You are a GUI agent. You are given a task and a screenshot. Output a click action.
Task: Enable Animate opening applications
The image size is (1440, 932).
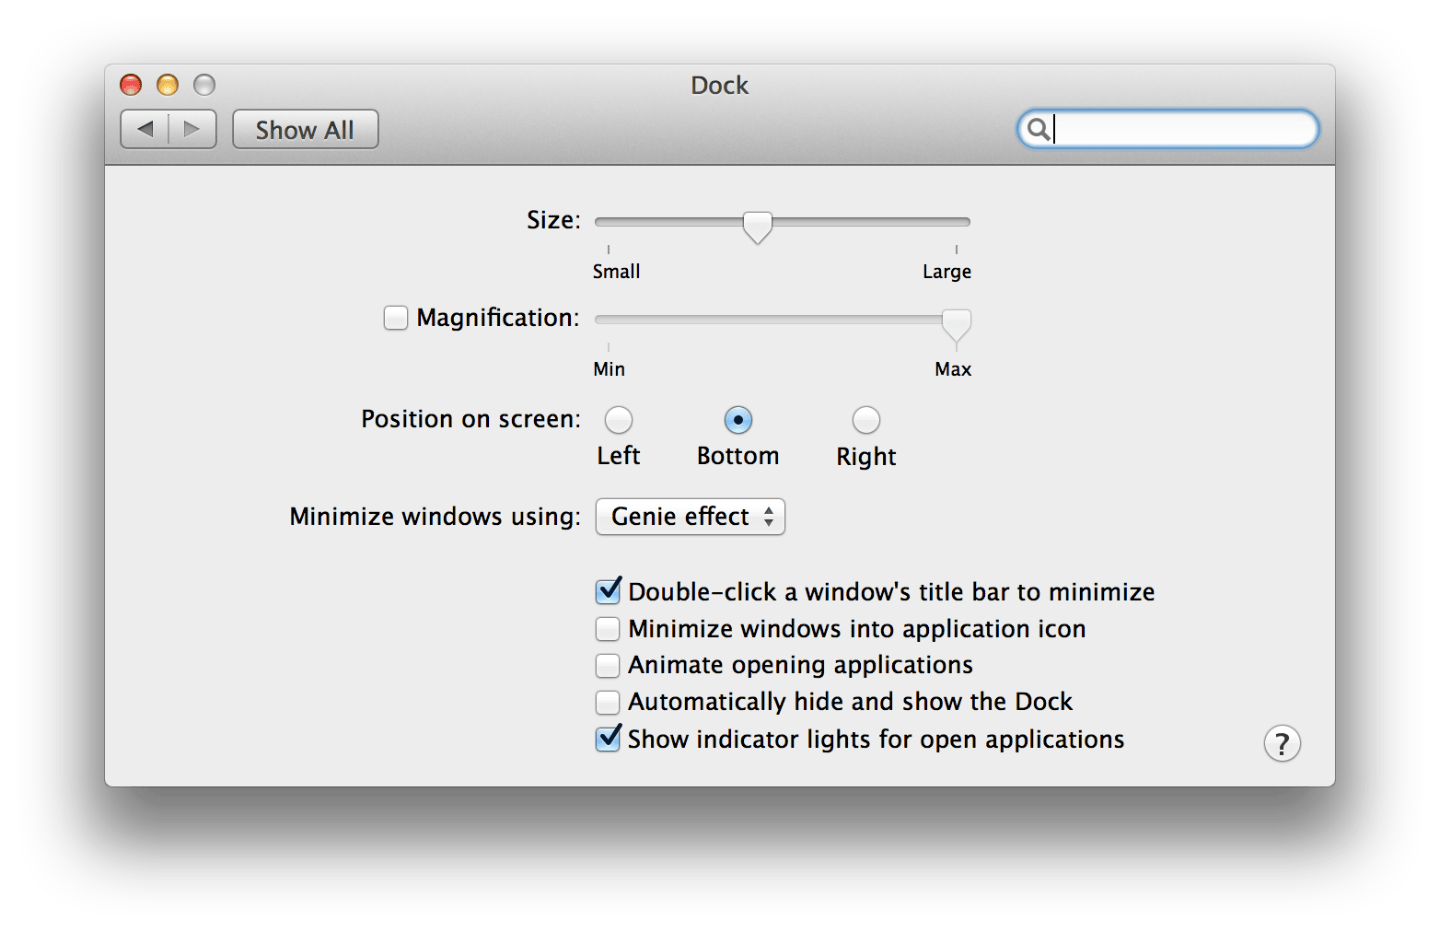pos(608,665)
